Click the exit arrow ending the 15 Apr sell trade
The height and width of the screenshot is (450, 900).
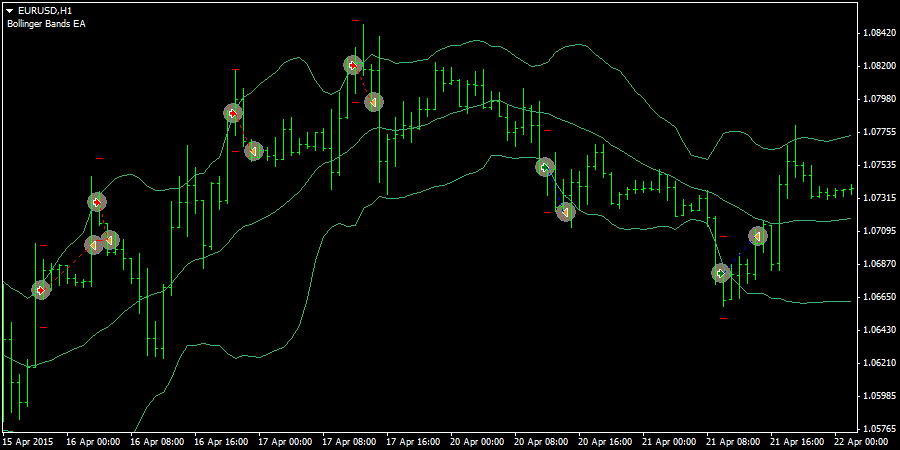94,245
